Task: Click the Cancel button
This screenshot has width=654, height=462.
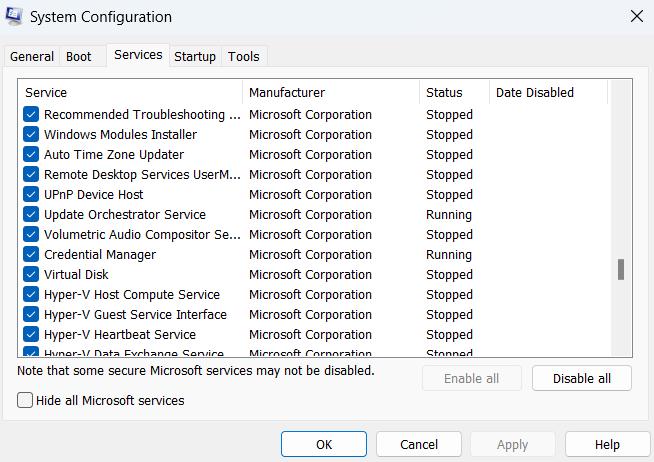Action: [419, 444]
